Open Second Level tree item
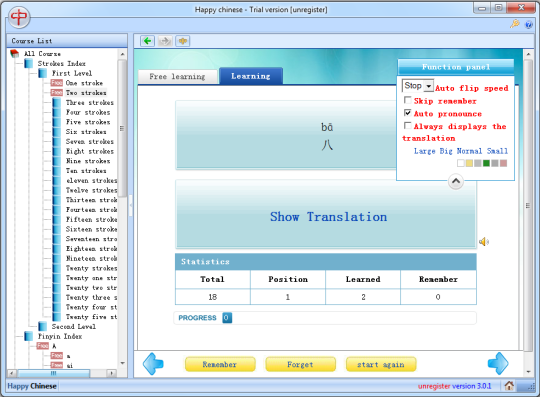This screenshot has height=397, width=540. [x=74, y=326]
